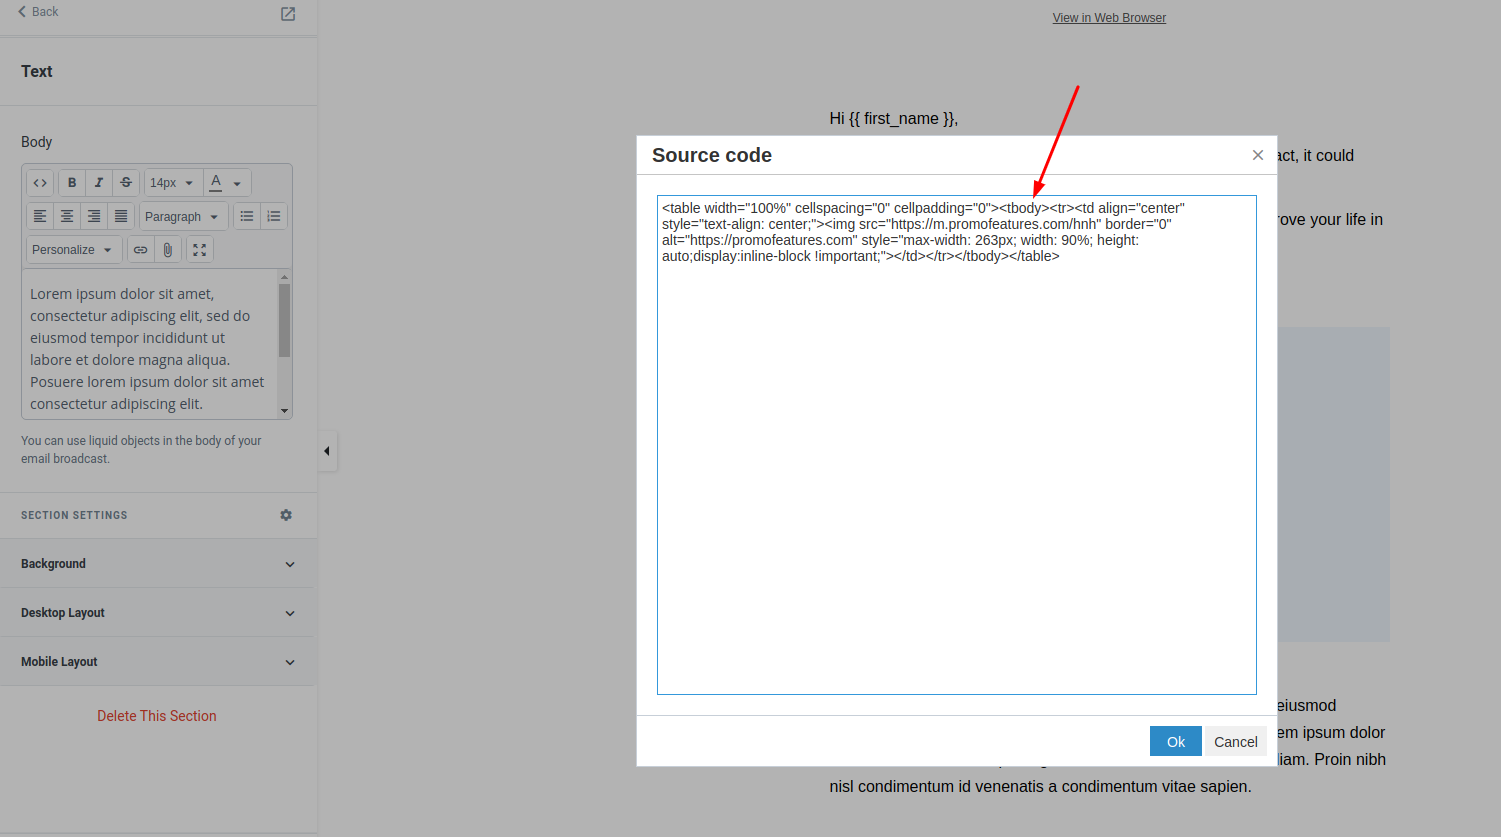Open View in Web Browser link
This screenshot has width=1501, height=837.
(x=1109, y=18)
